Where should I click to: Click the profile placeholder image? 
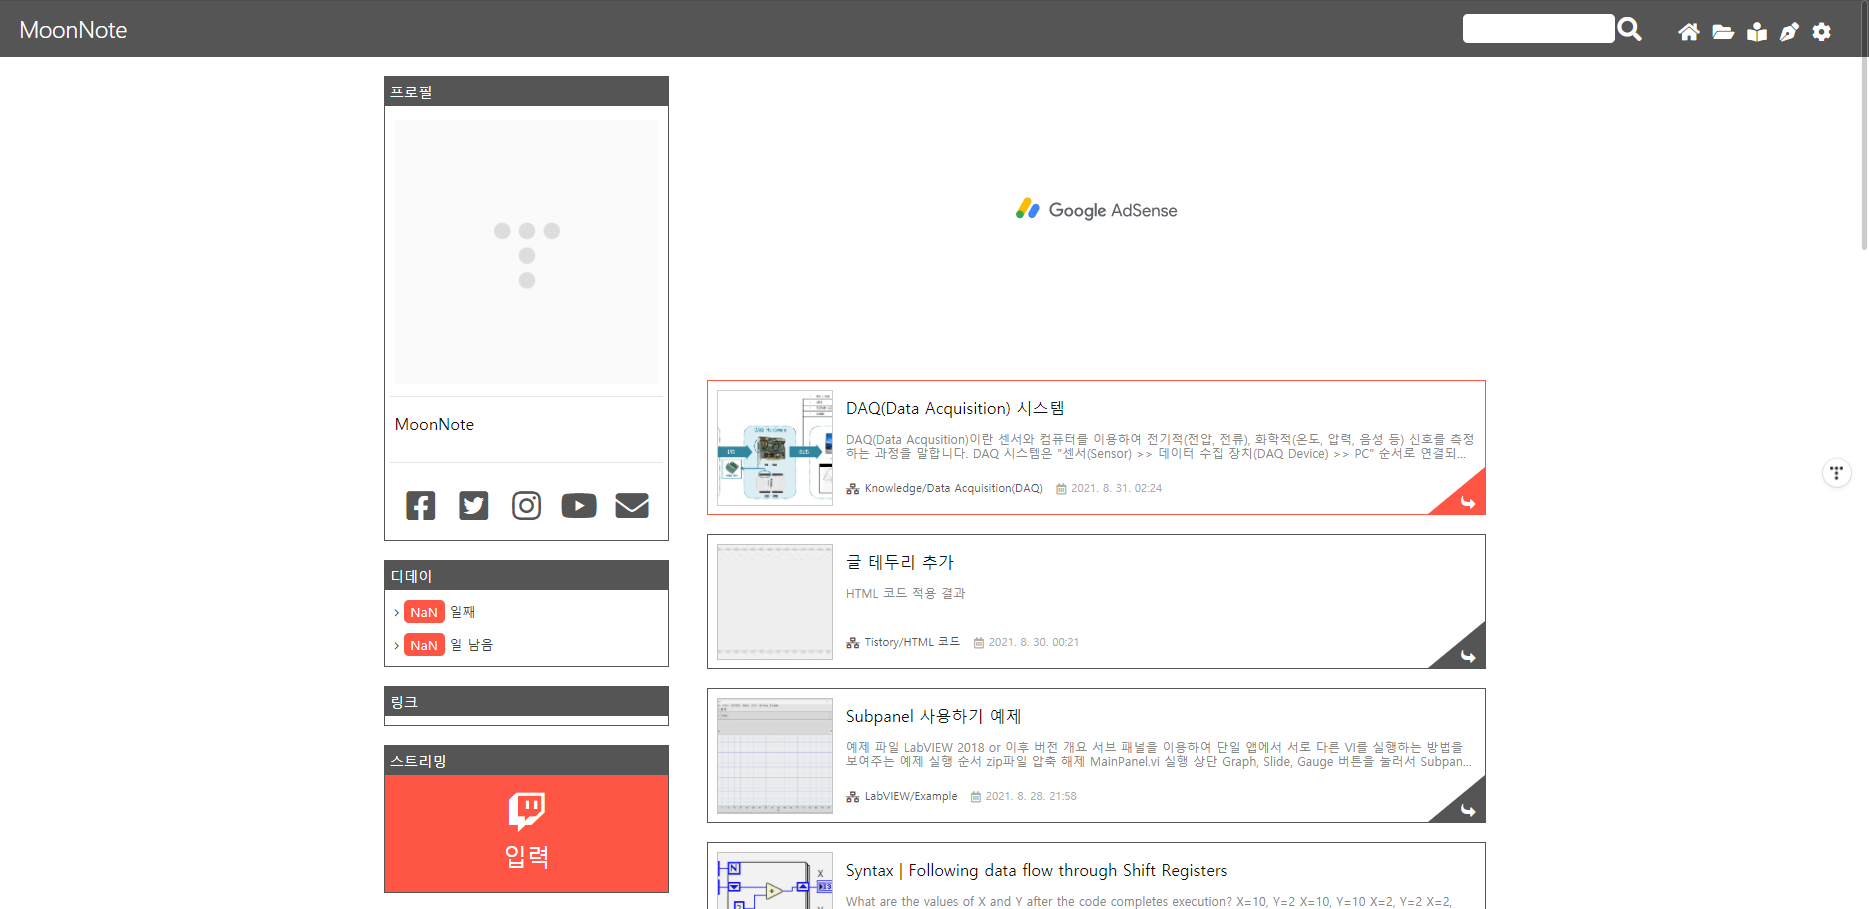tap(527, 252)
